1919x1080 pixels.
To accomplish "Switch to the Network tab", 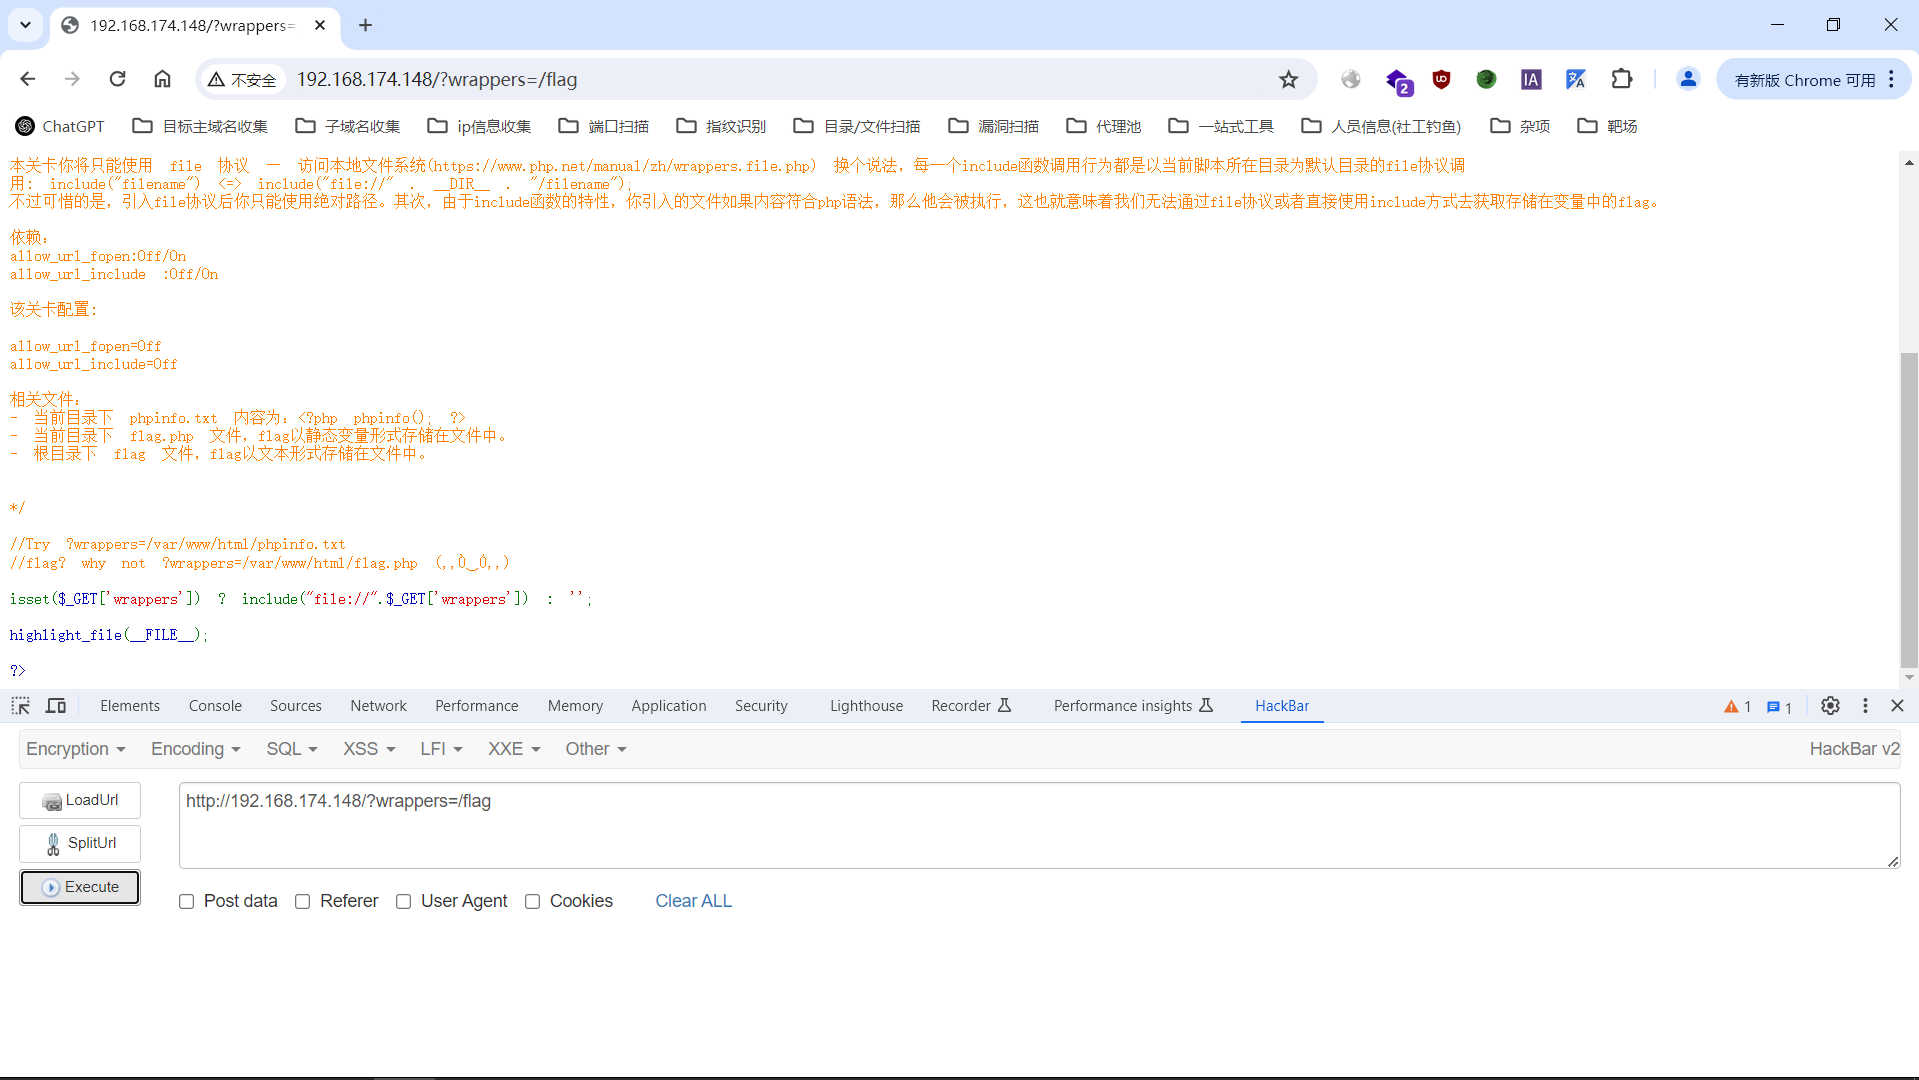I will pyautogui.click(x=378, y=706).
